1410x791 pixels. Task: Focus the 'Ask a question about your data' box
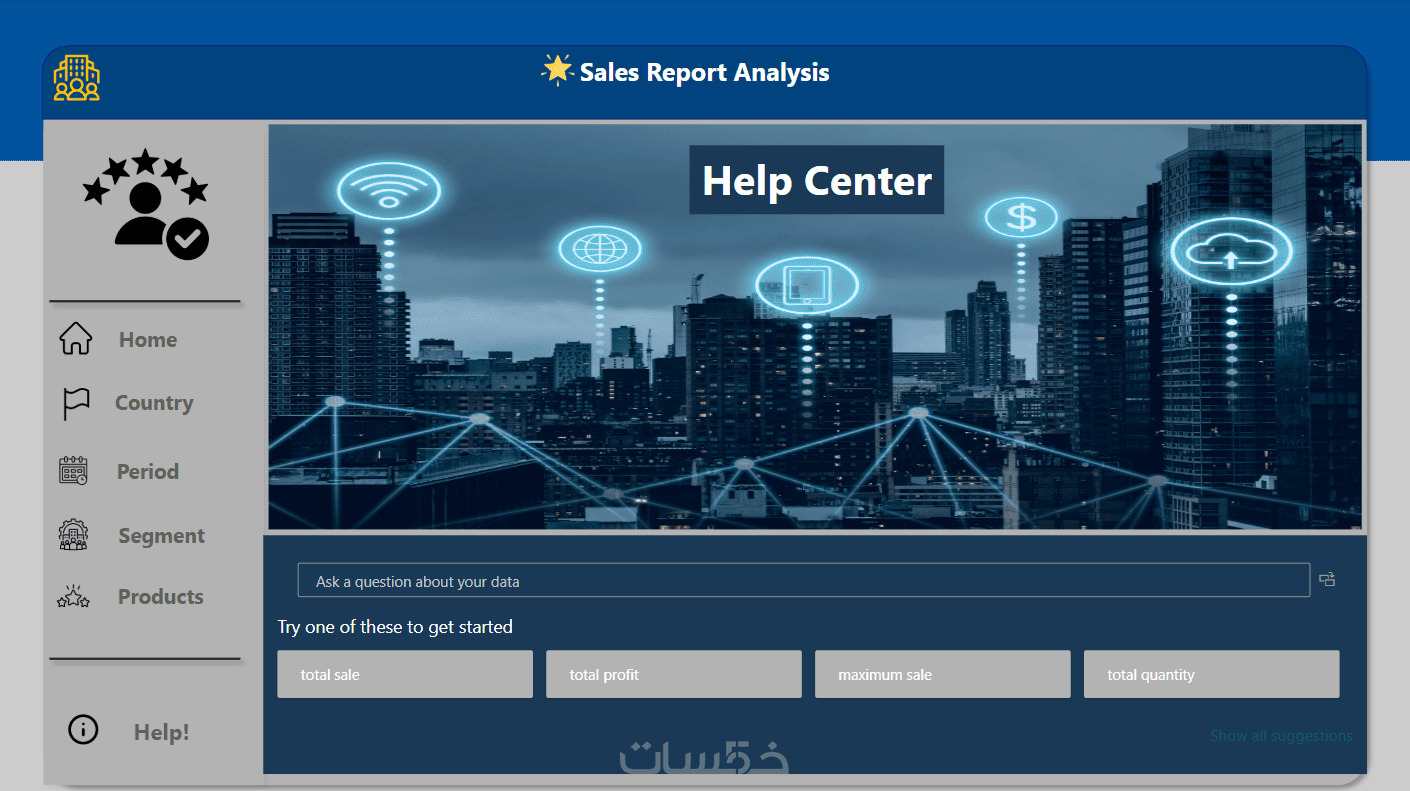pyautogui.click(x=804, y=580)
